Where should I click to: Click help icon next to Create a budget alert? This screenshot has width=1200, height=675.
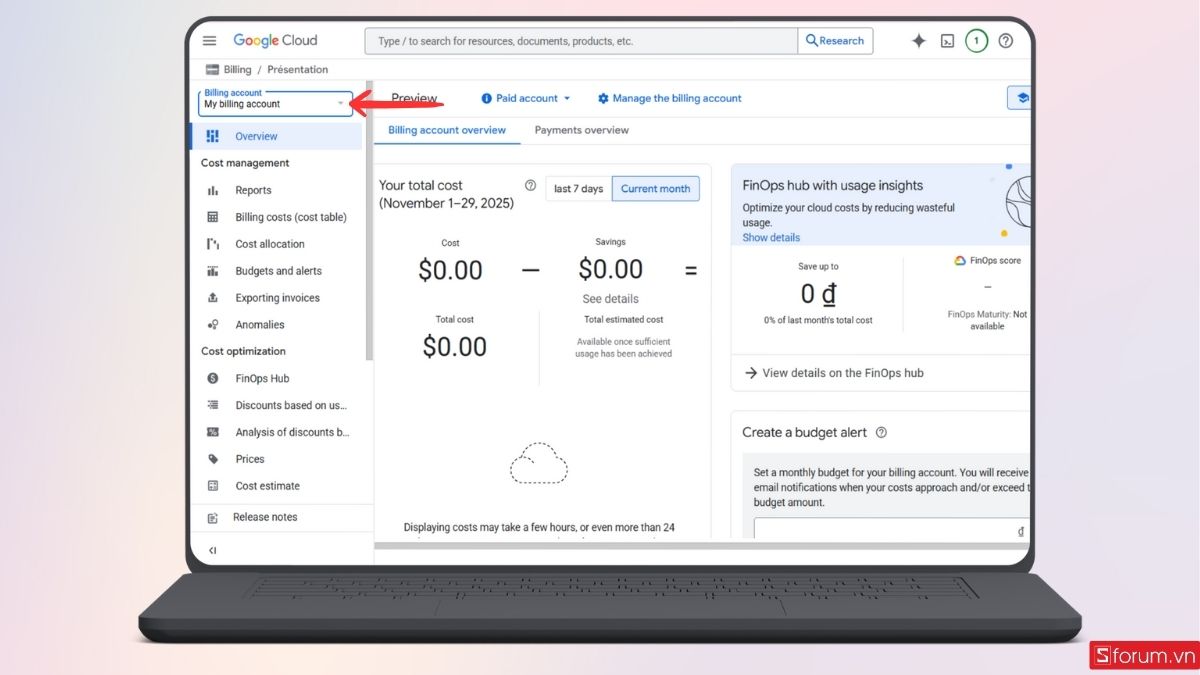(x=881, y=433)
